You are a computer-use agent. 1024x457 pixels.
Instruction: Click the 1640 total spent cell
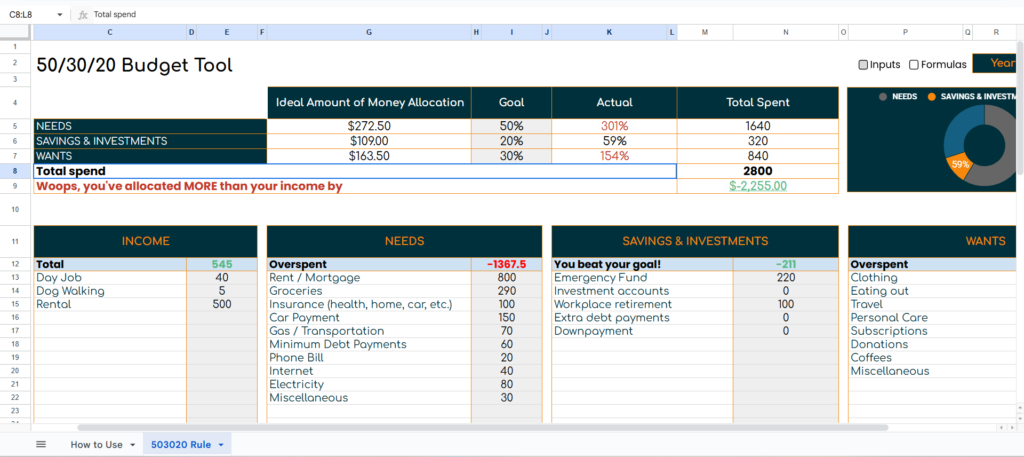pos(758,126)
